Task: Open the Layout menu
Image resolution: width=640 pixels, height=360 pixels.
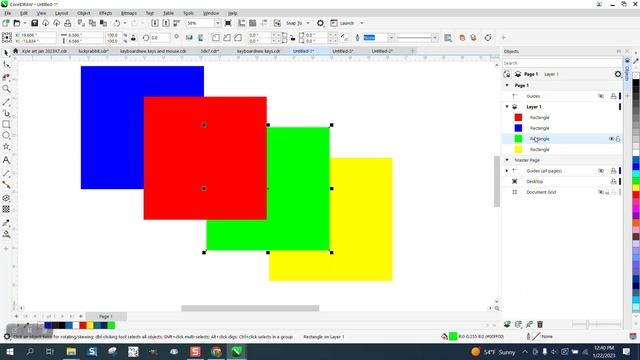Action: point(61,13)
